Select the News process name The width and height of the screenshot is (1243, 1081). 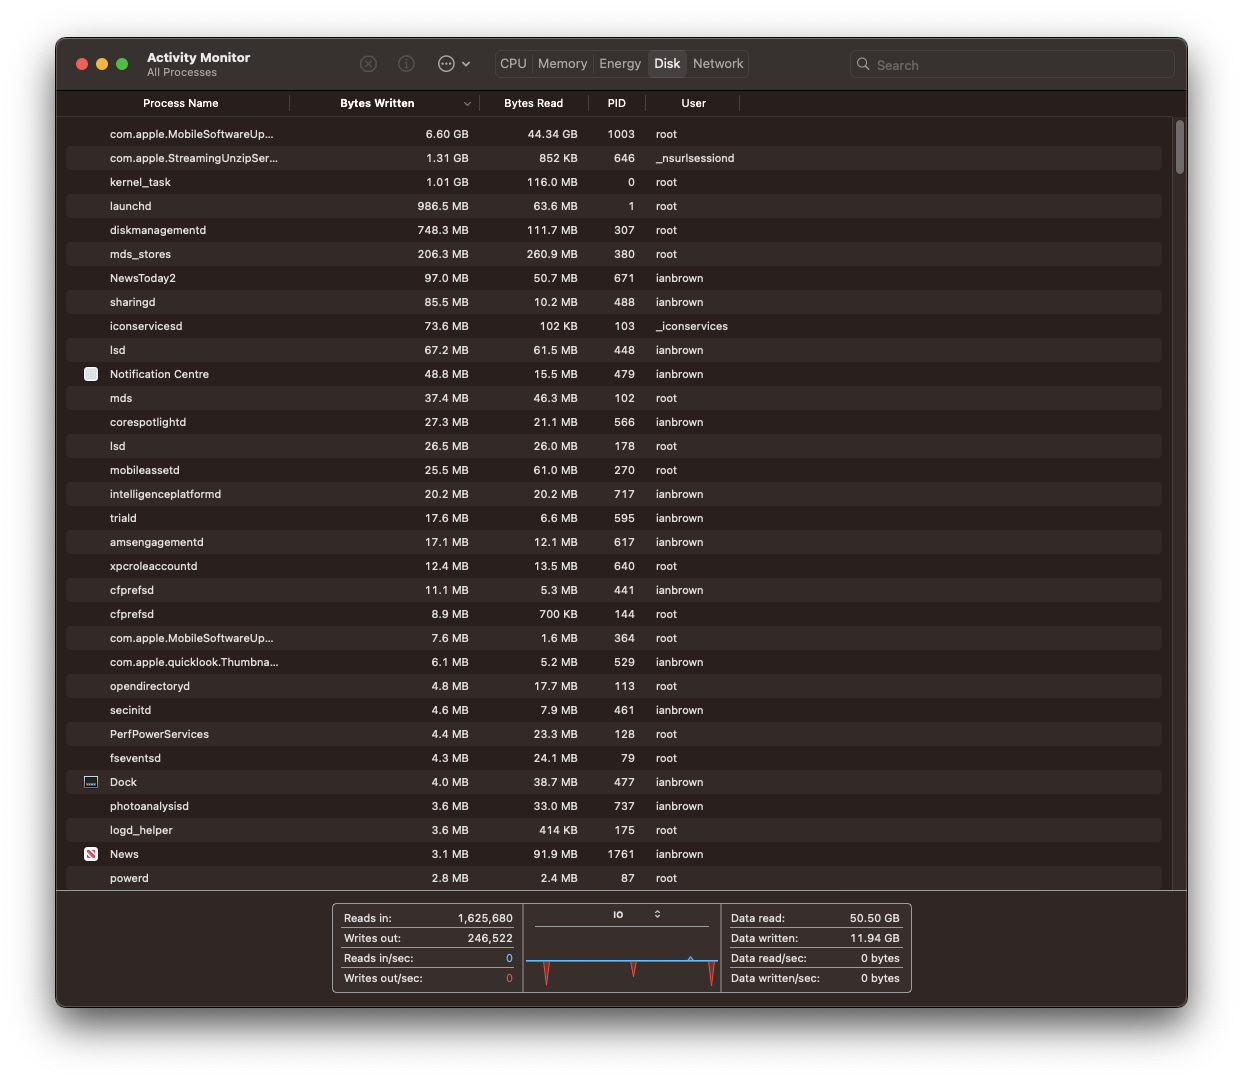pyautogui.click(x=124, y=854)
